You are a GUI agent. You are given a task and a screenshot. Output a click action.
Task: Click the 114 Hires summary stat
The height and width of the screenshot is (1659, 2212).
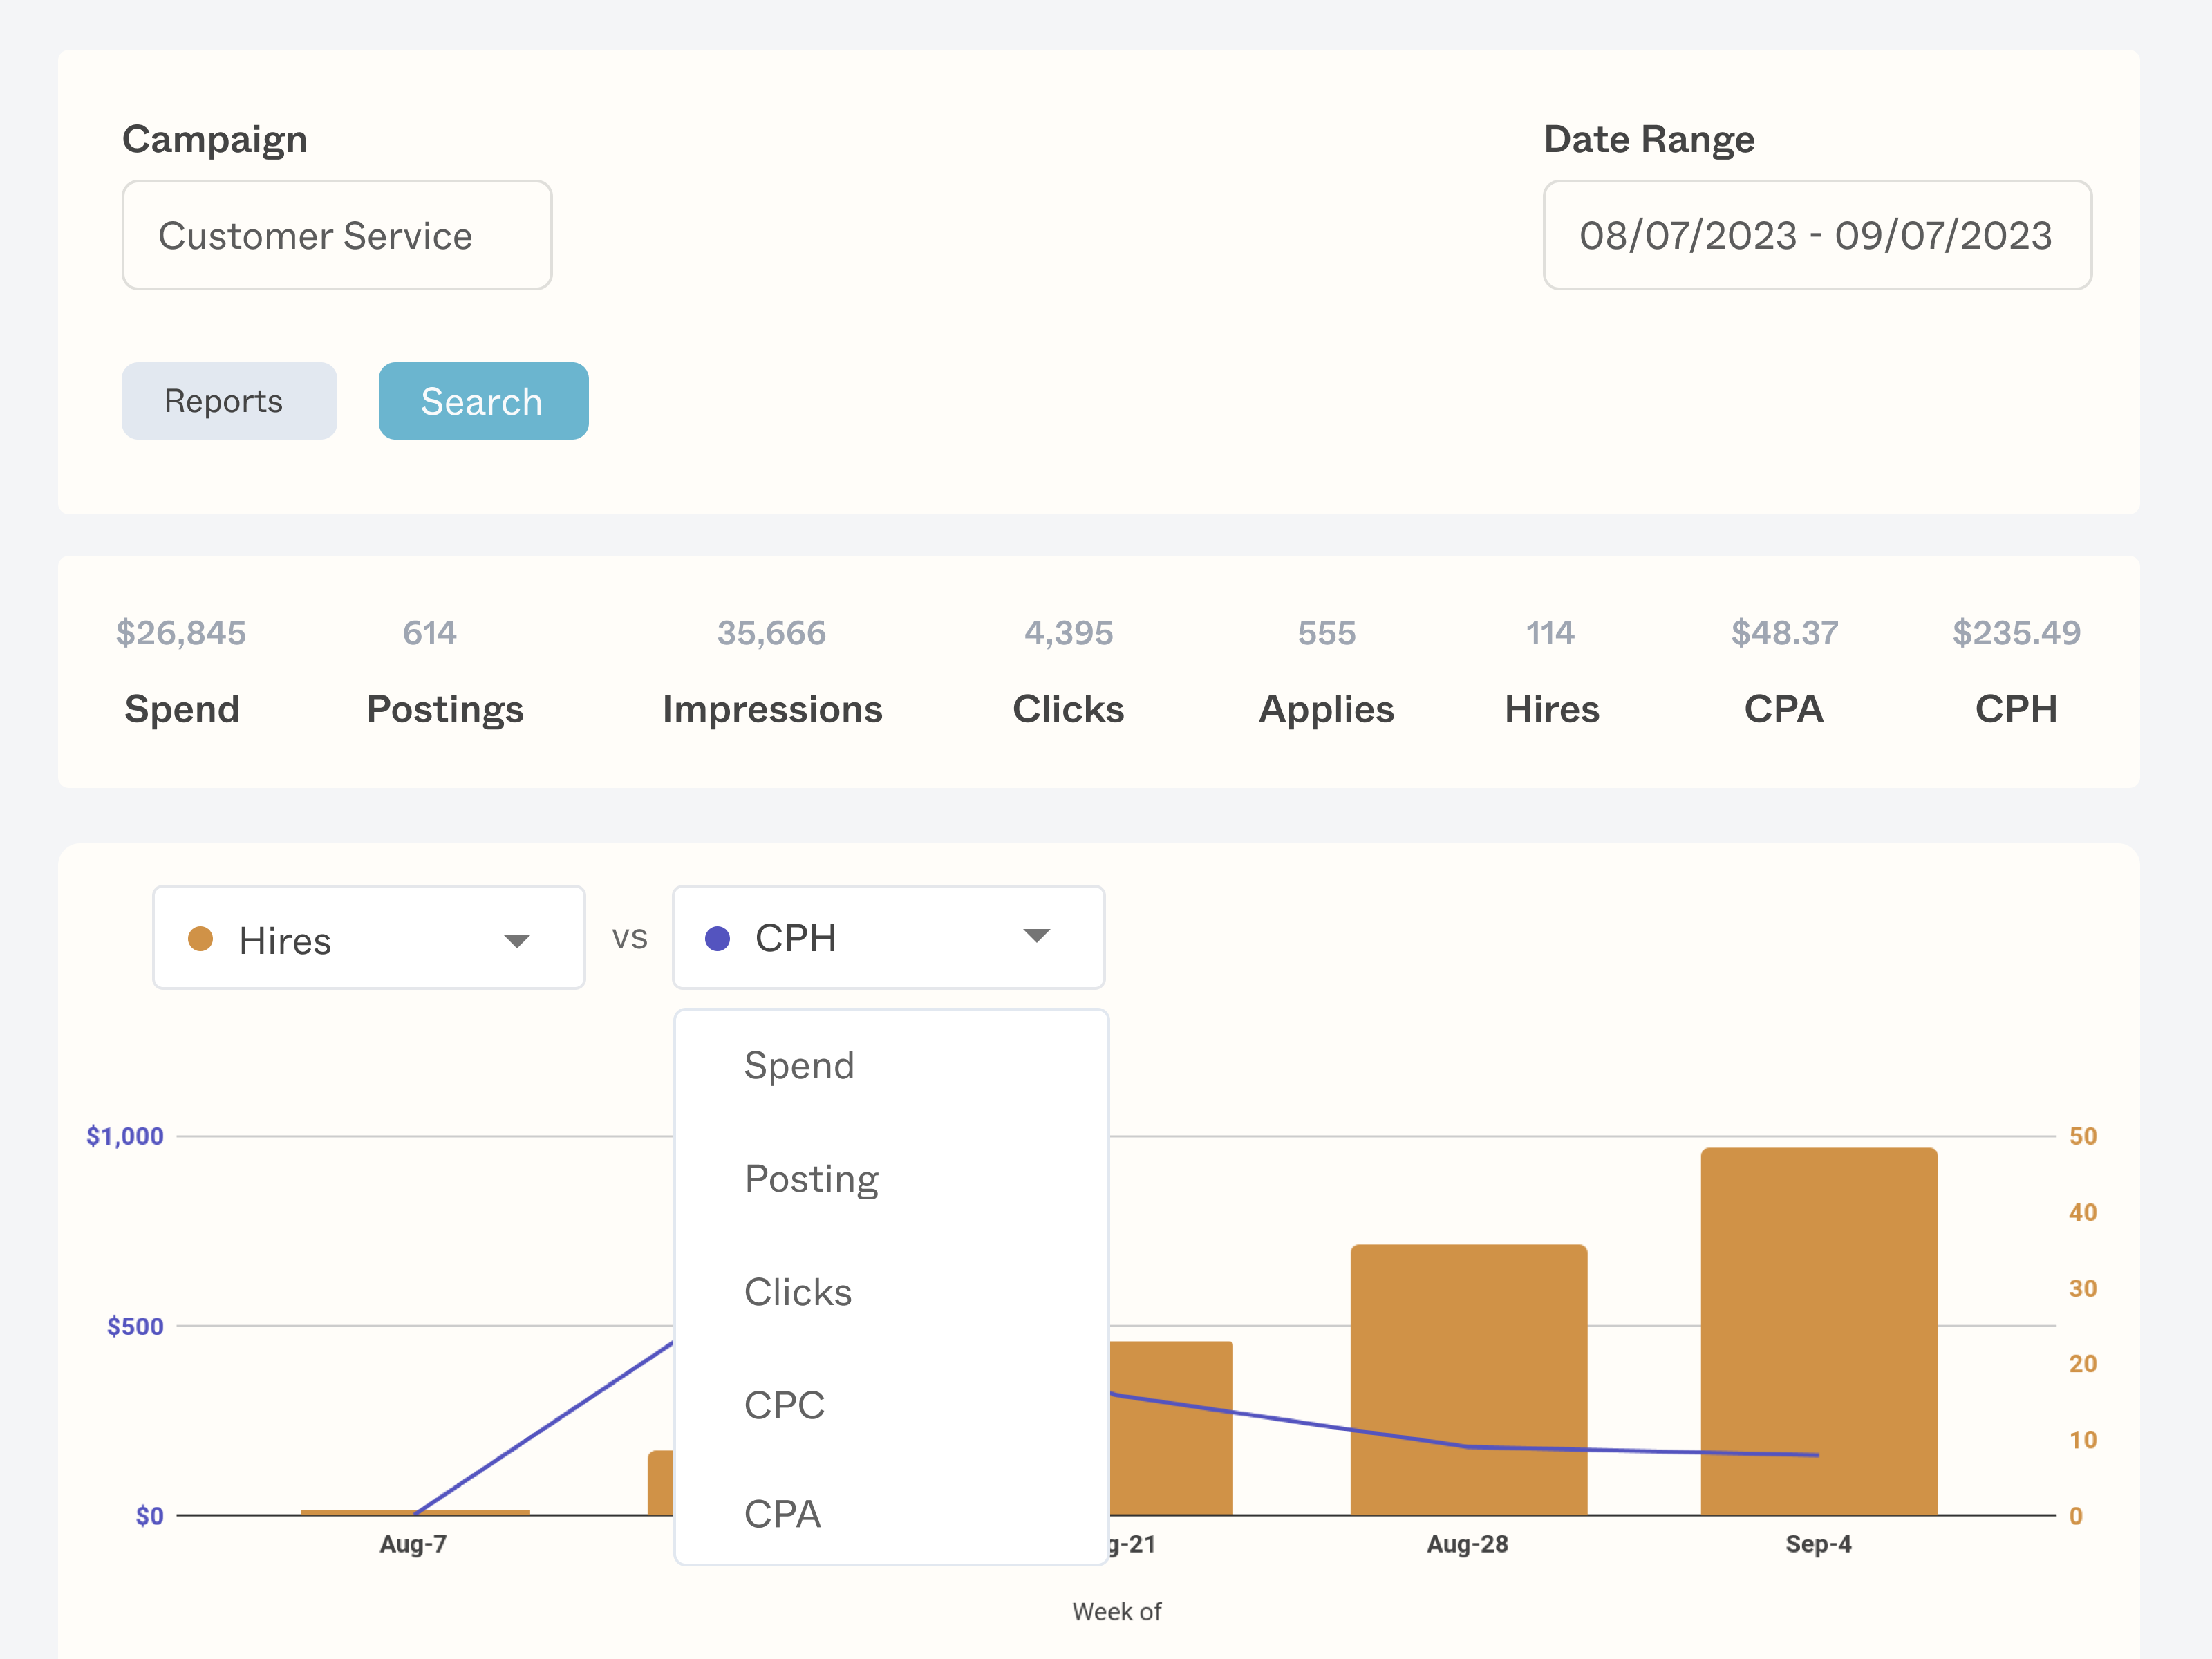(1550, 633)
